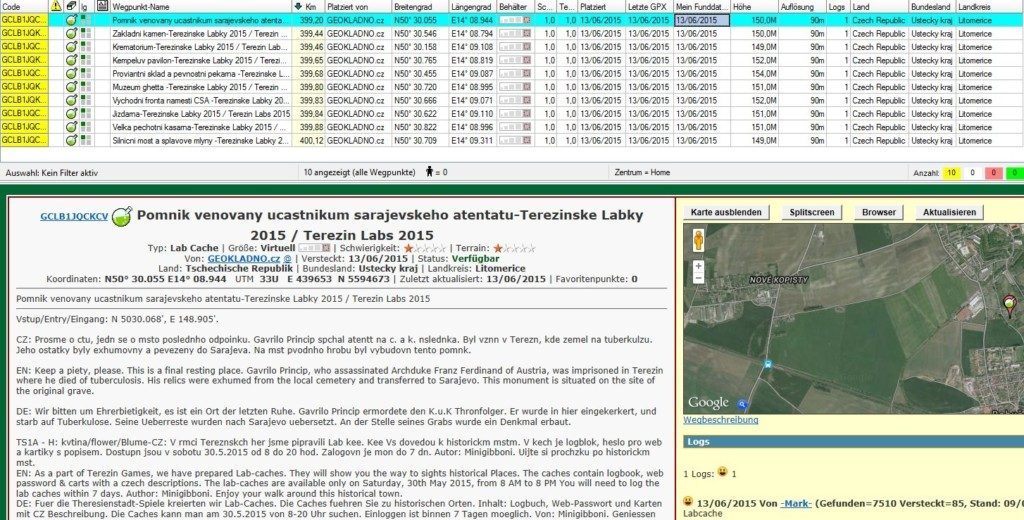The width and height of the screenshot is (1024, 520).
Task: Open the GEOKLADNO.cz owner link
Action: [x=244, y=258]
